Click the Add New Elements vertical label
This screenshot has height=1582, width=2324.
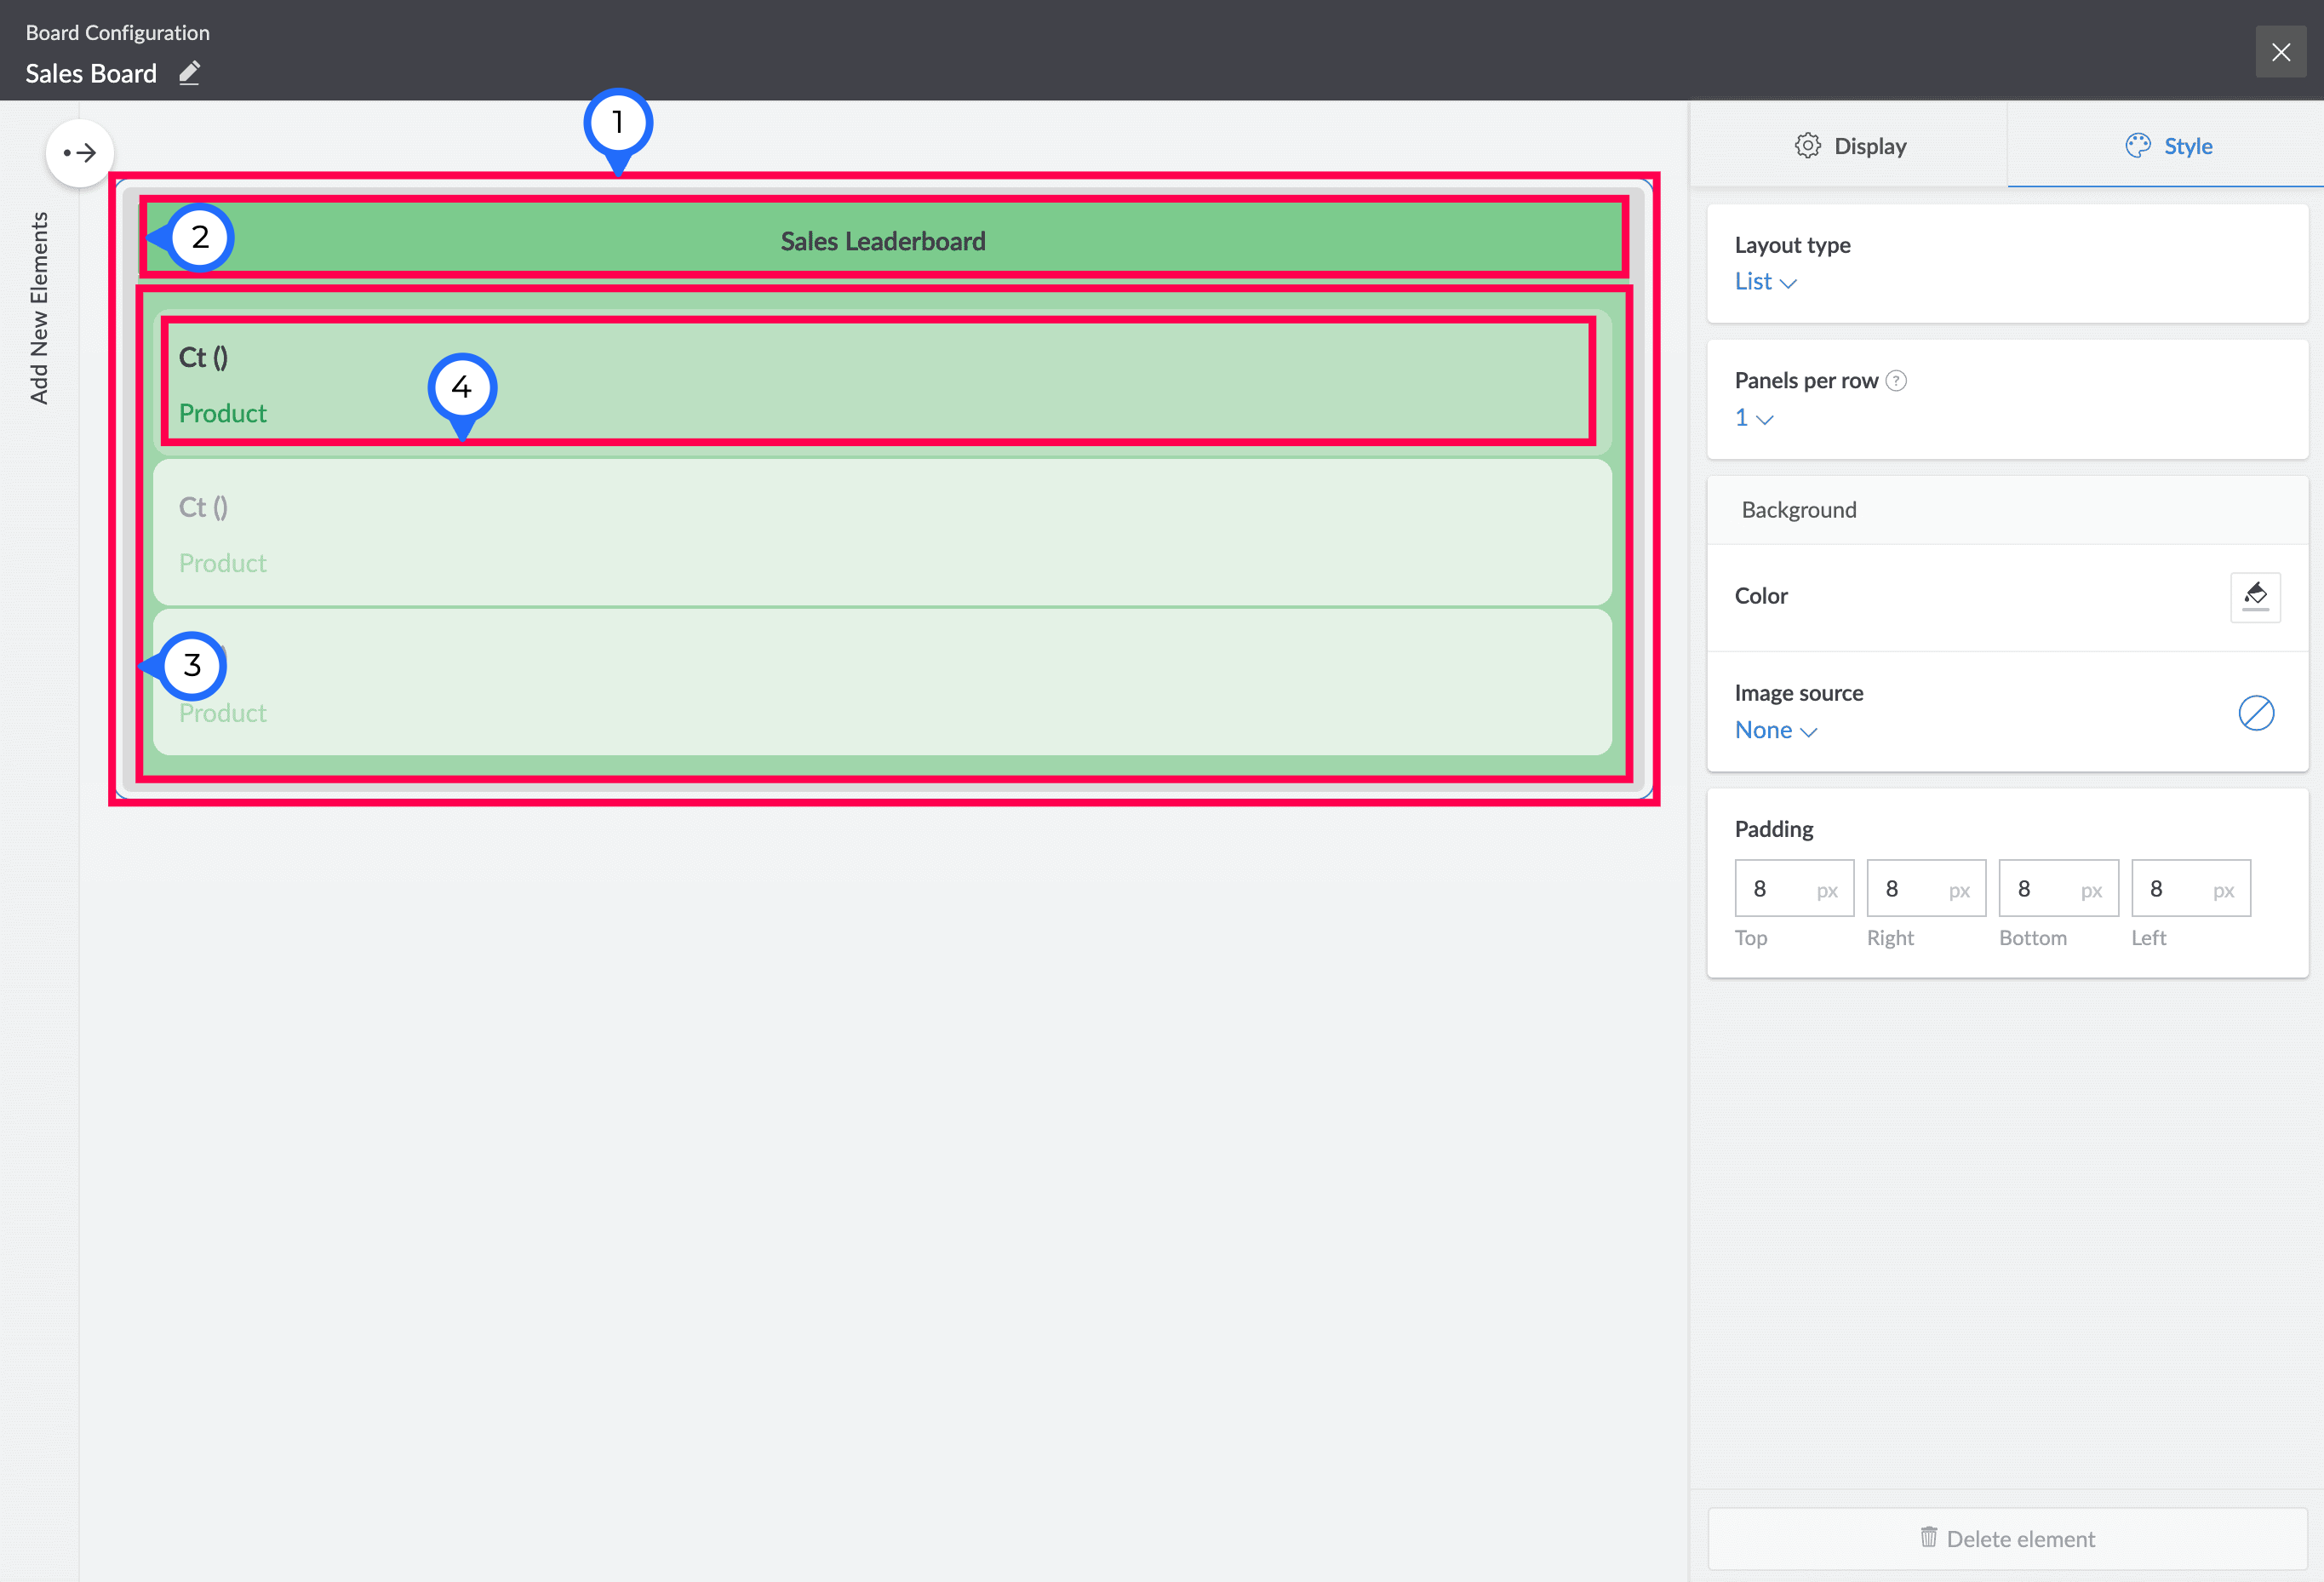[39, 308]
